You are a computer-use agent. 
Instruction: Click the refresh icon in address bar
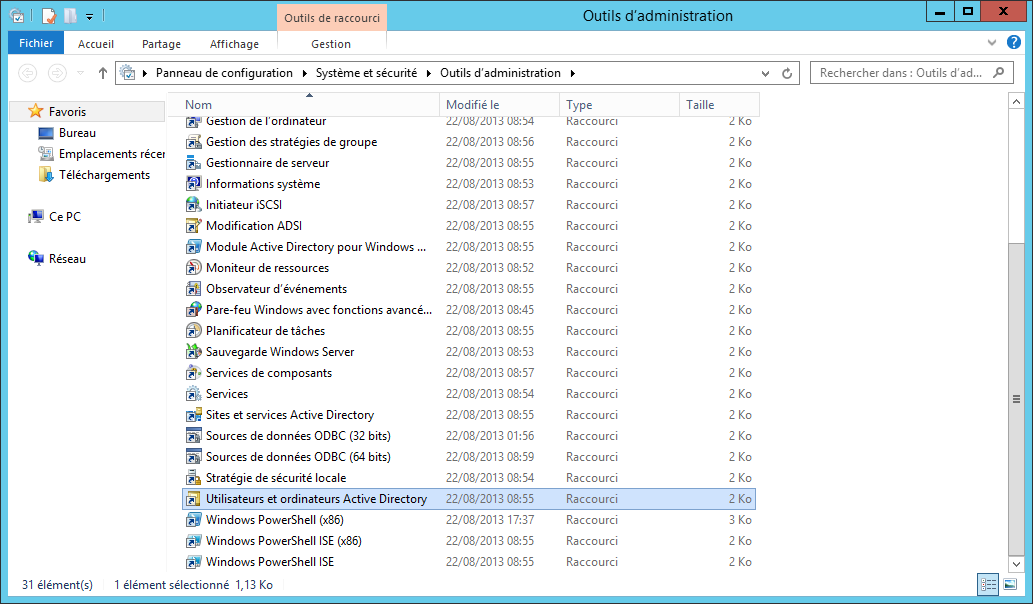787,73
